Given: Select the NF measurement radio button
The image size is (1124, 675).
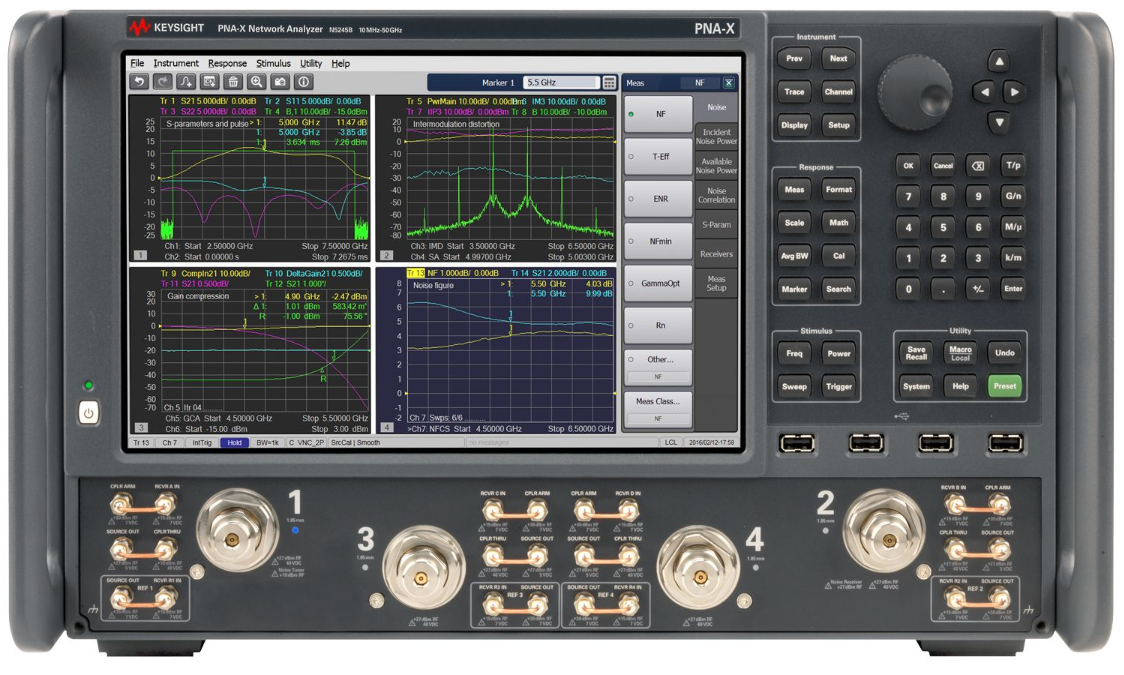Looking at the screenshot, I should point(658,114).
